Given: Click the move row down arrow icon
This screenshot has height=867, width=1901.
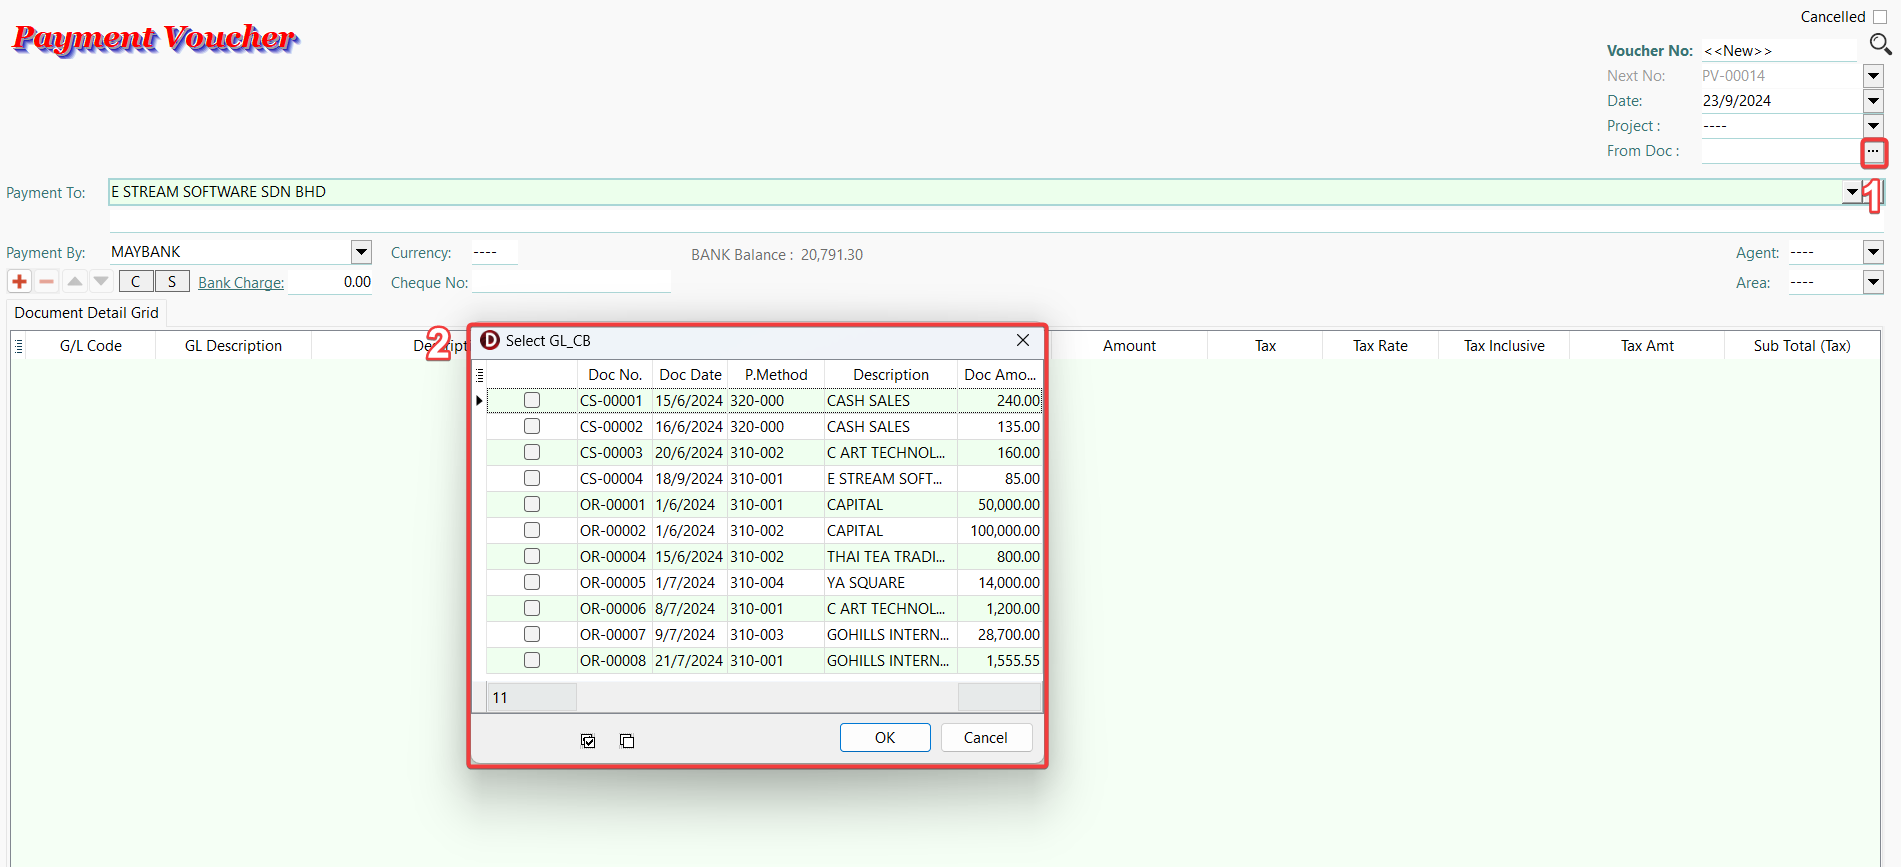Looking at the screenshot, I should (101, 282).
